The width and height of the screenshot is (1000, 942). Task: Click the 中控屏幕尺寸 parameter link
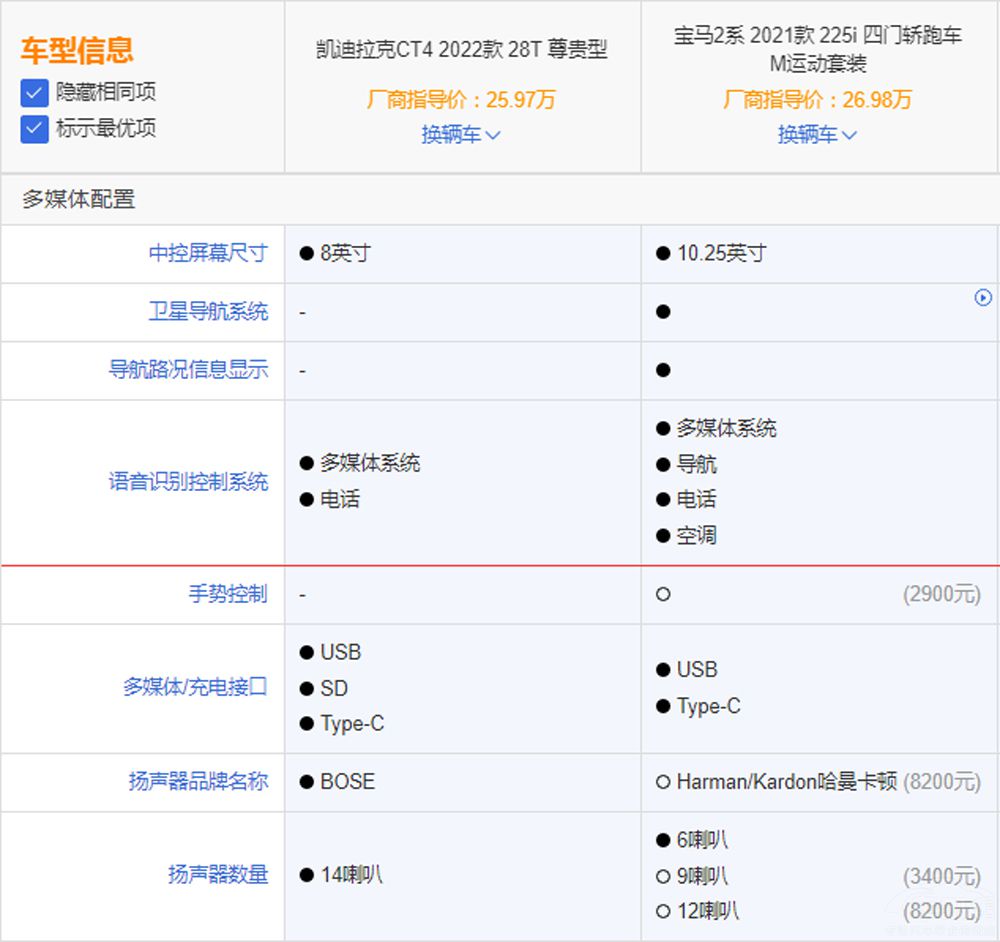coord(208,253)
